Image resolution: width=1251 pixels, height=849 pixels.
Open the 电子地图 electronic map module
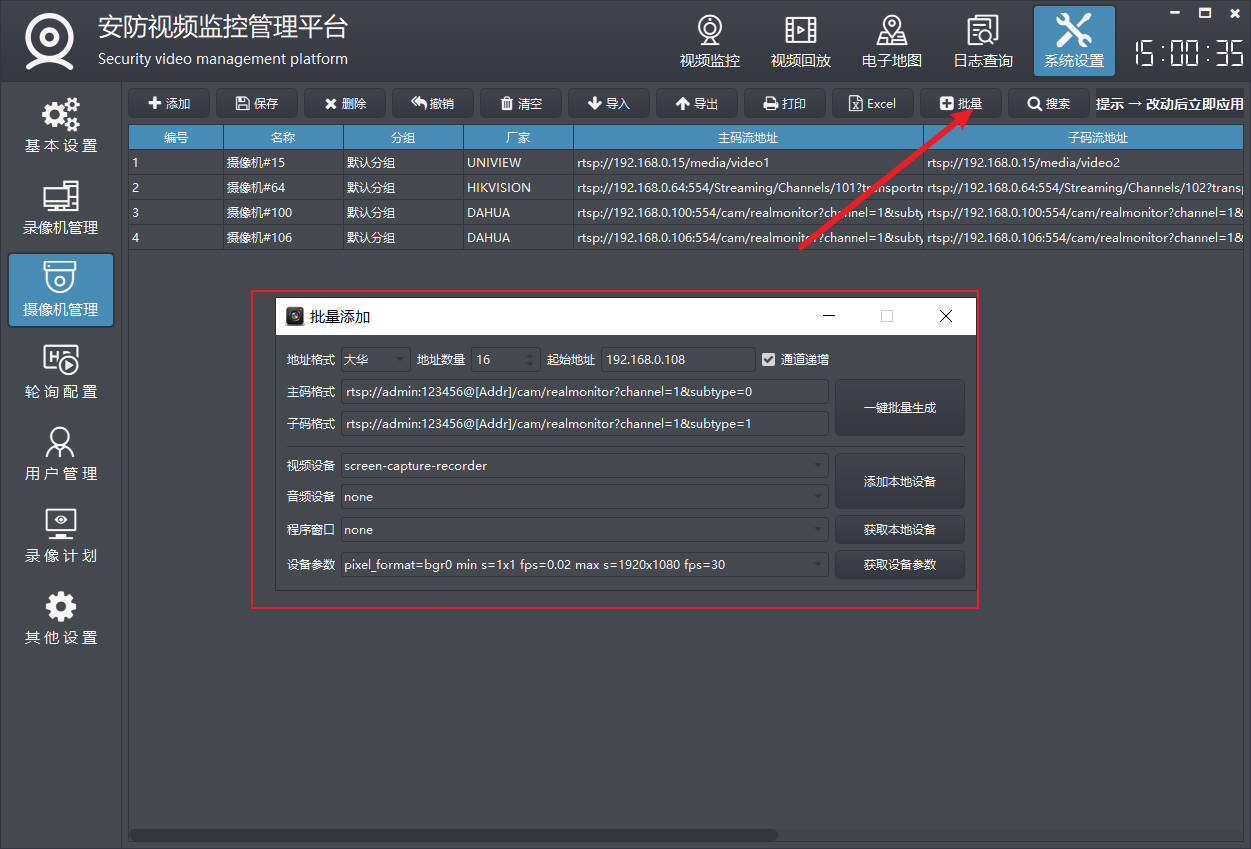[x=891, y=41]
